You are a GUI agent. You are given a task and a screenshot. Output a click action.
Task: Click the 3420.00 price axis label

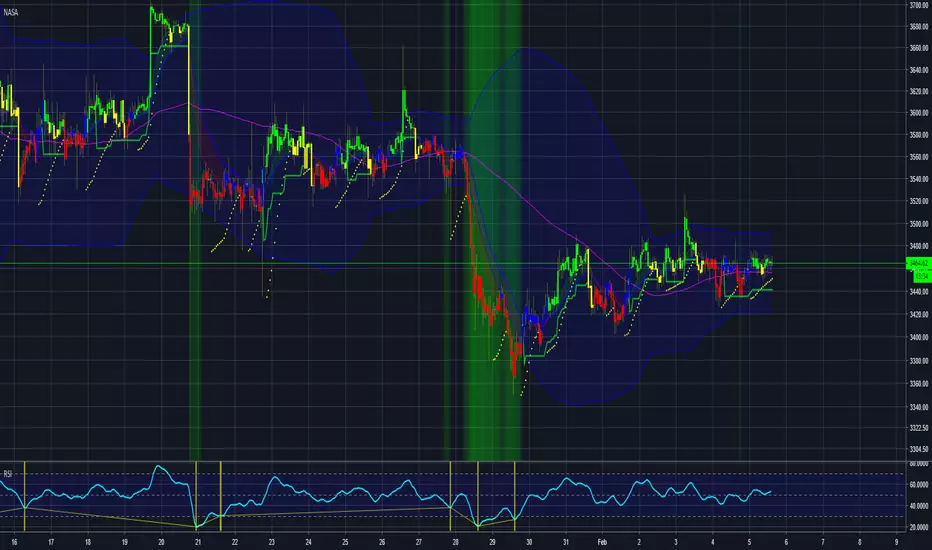[x=919, y=315]
